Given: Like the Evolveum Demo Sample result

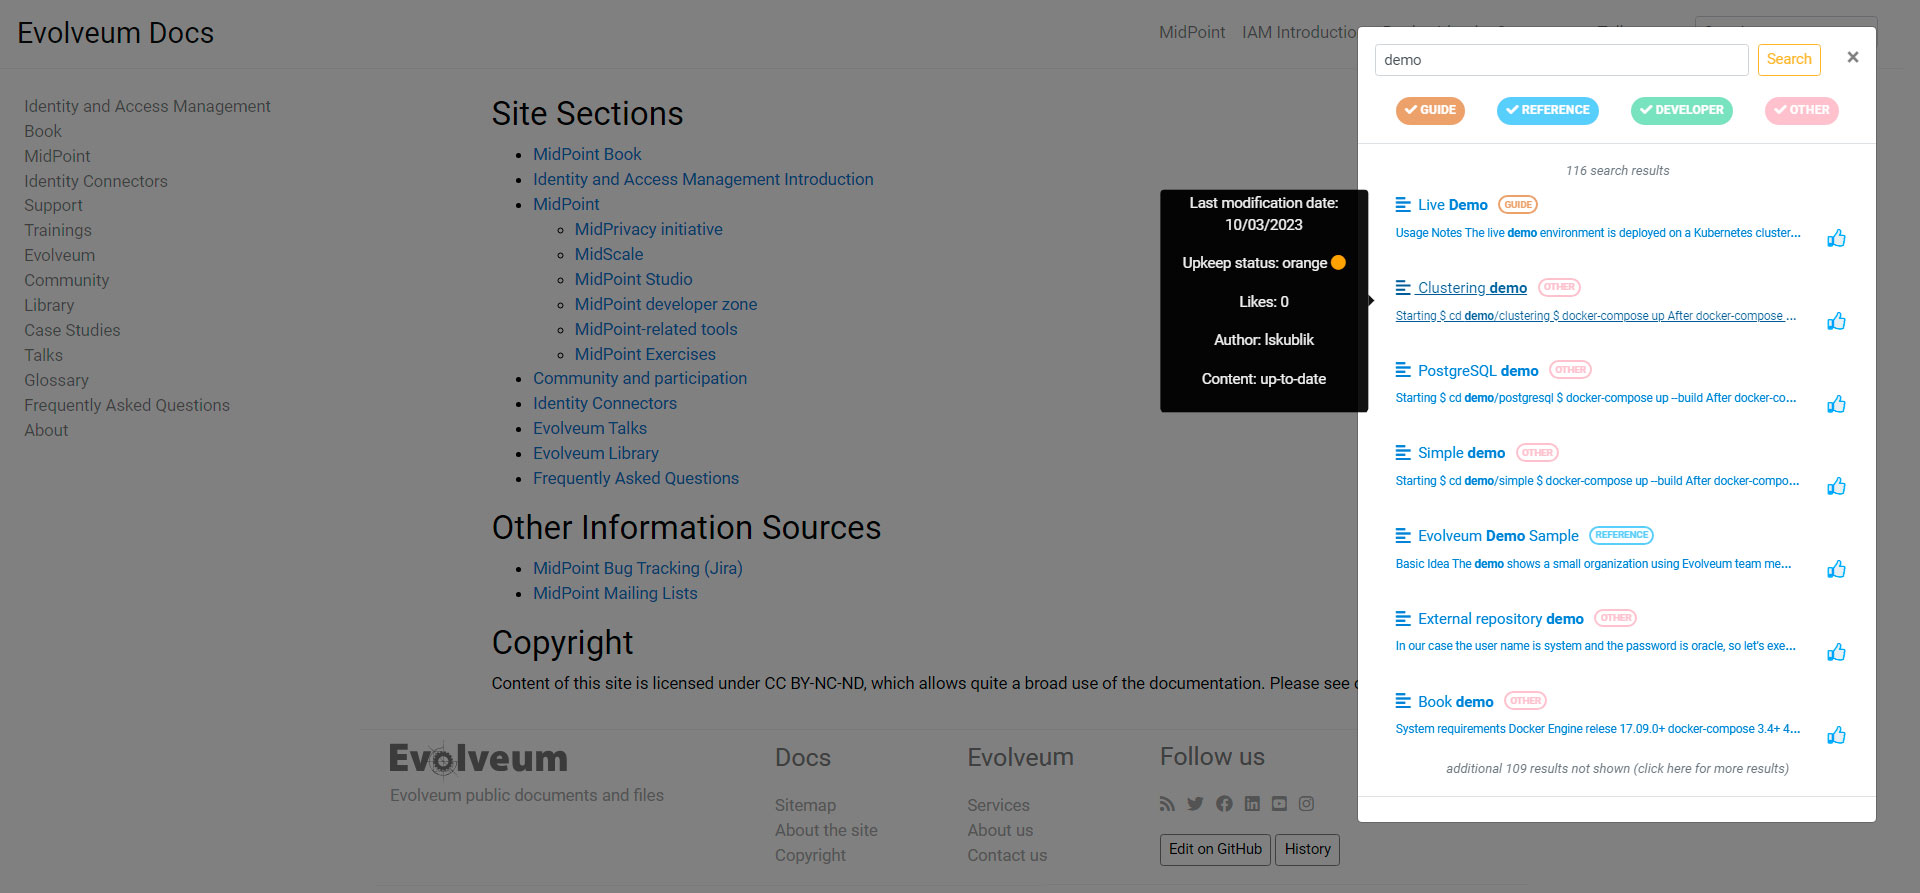Looking at the screenshot, I should (x=1836, y=569).
